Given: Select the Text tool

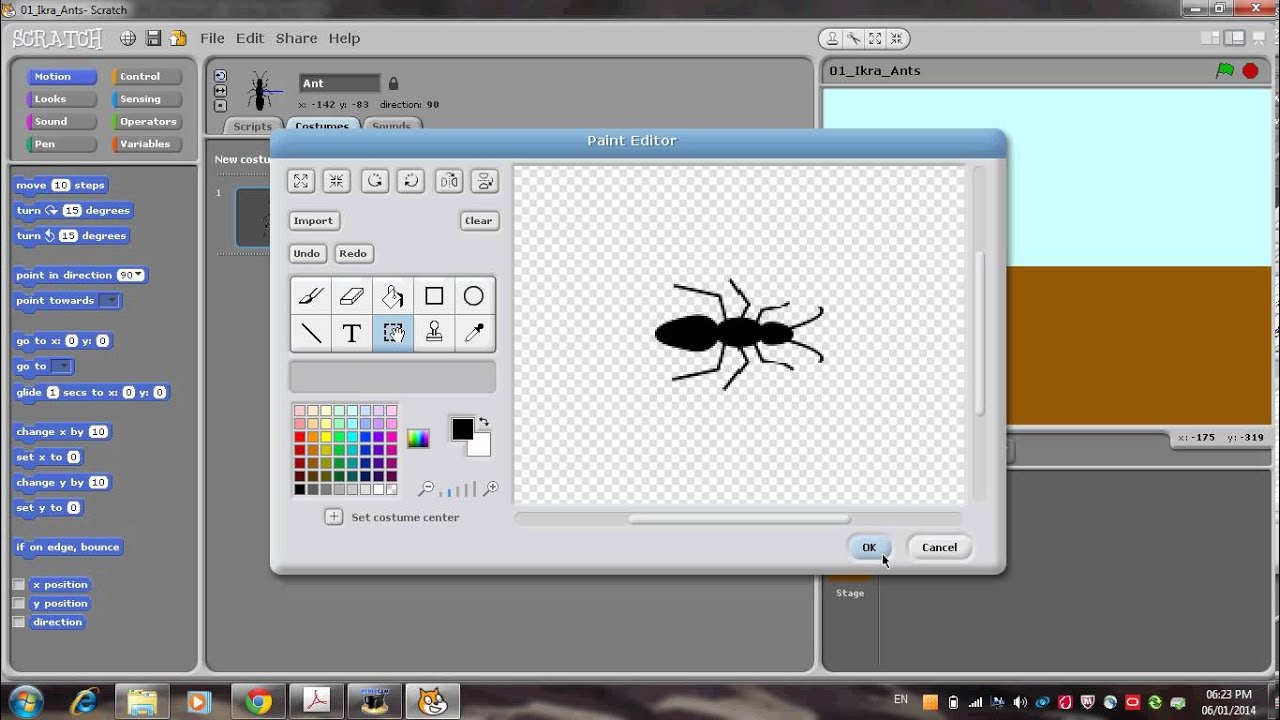Looking at the screenshot, I should (352, 333).
